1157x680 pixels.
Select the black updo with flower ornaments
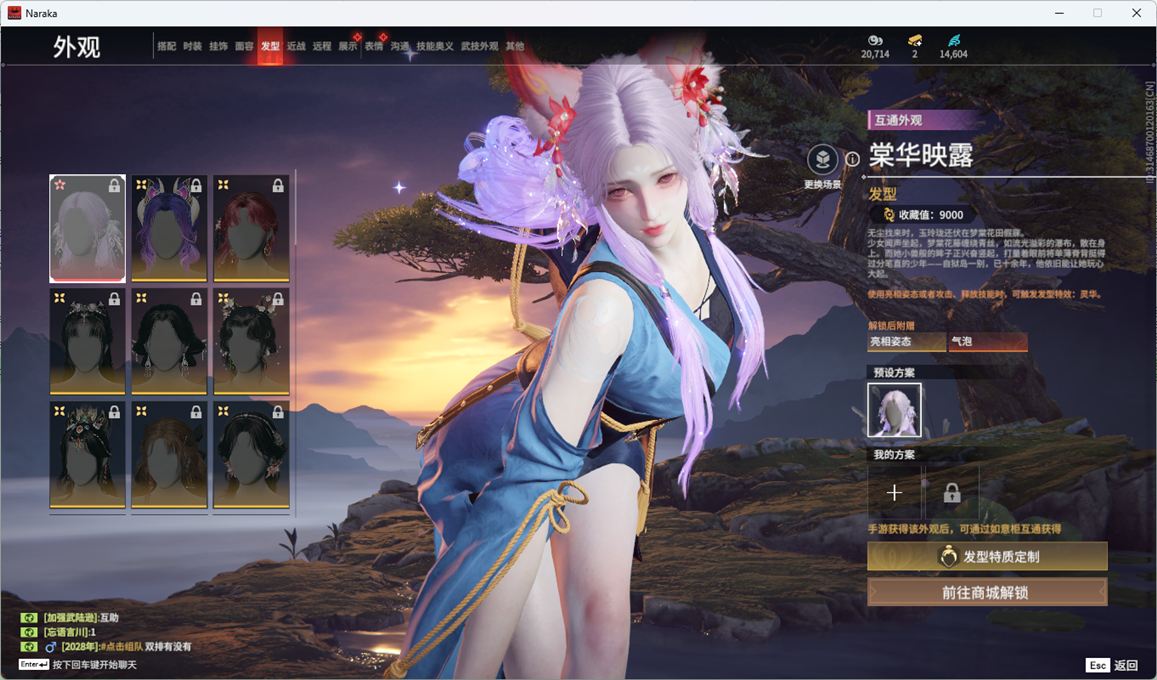[251, 341]
